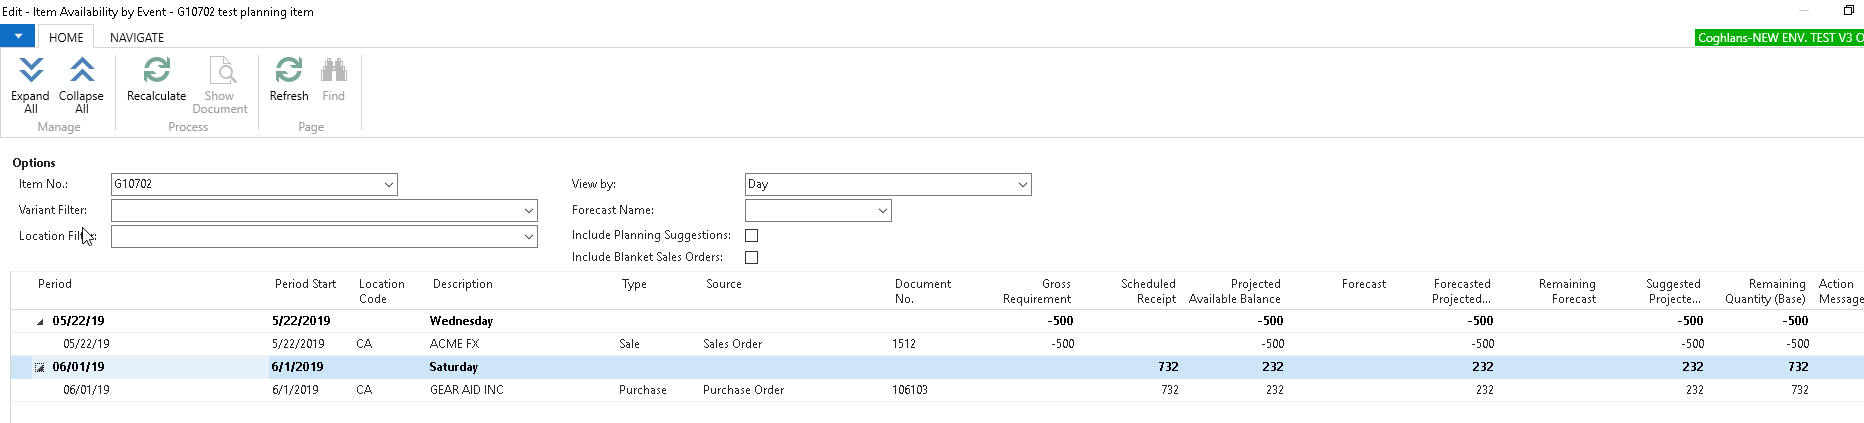The image size is (1864, 423).
Task: Restore the window using the title bar button
Action: click(1849, 11)
